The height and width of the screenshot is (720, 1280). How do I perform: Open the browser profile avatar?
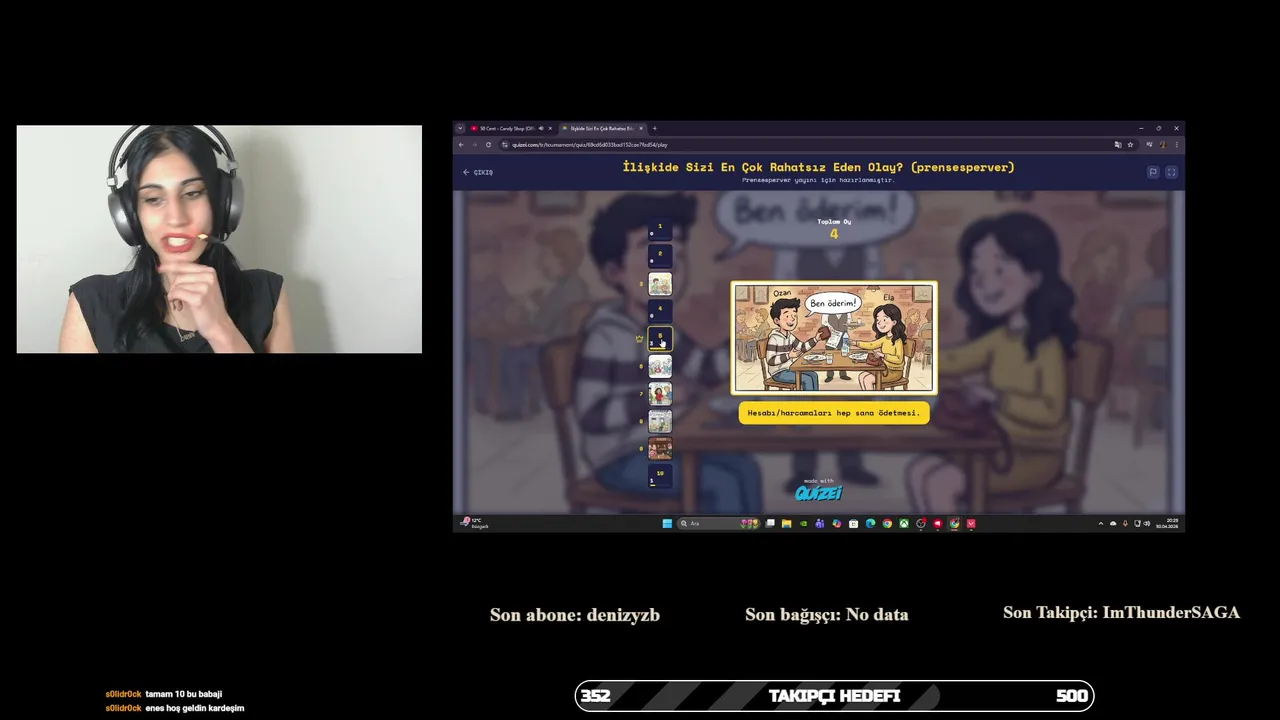1162,144
